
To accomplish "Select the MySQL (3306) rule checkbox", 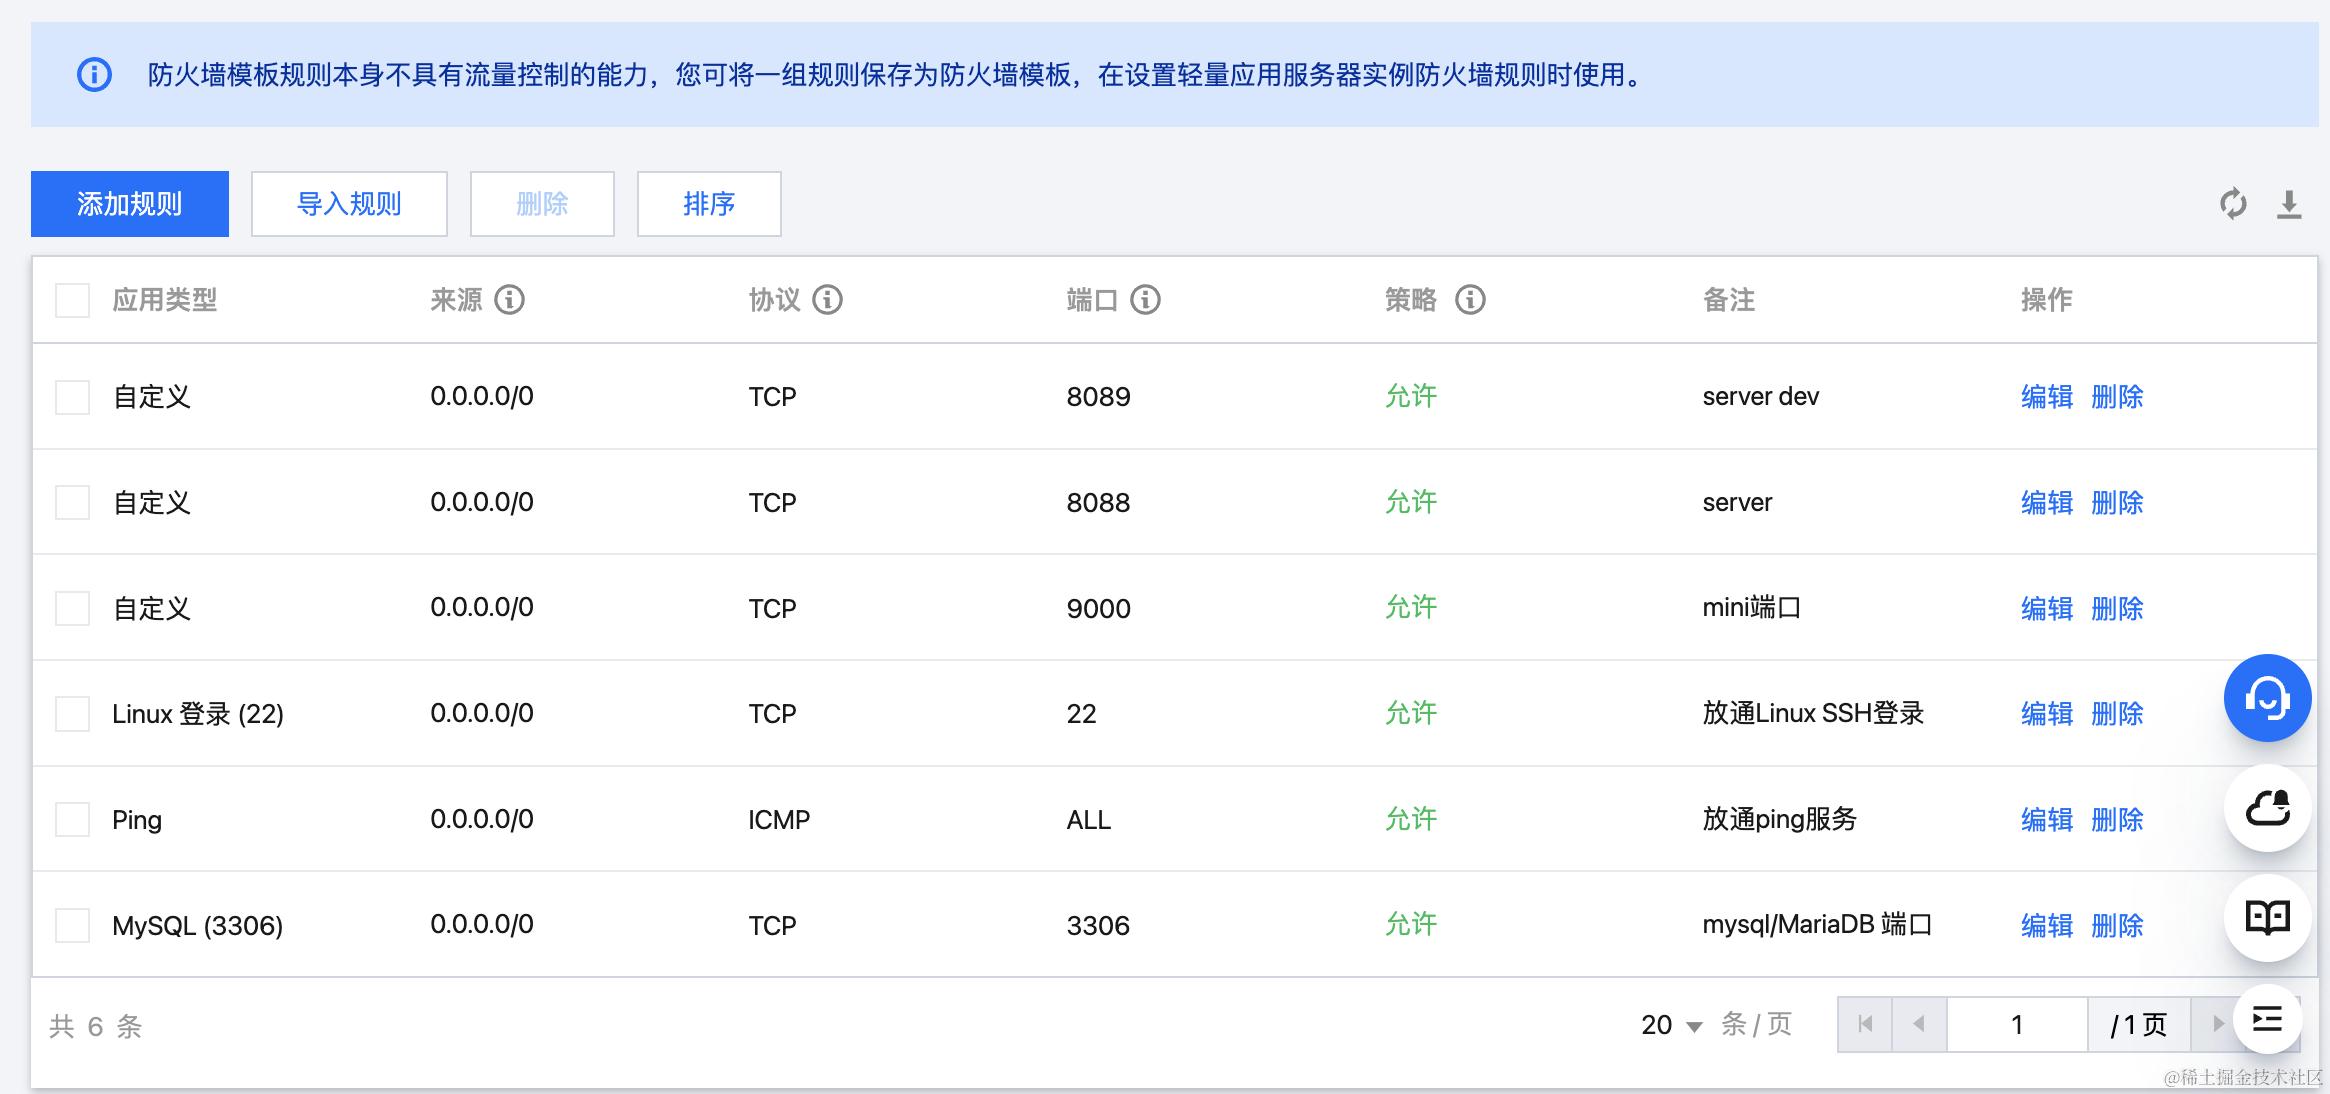I will [72, 925].
